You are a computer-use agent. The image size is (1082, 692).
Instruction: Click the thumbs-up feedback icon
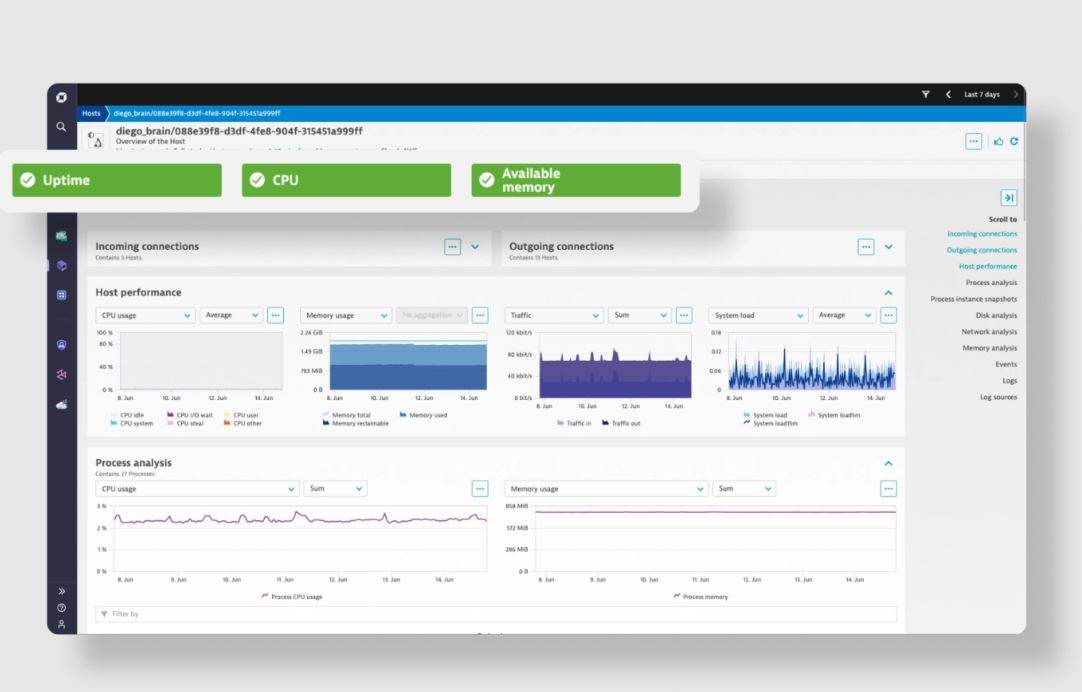[x=997, y=141]
